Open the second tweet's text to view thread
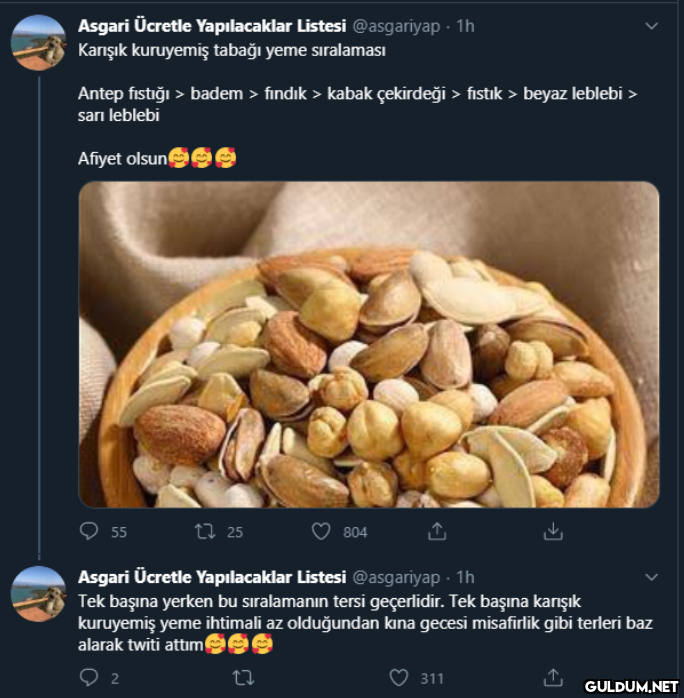The height and width of the screenshot is (698, 684). click(x=365, y=623)
